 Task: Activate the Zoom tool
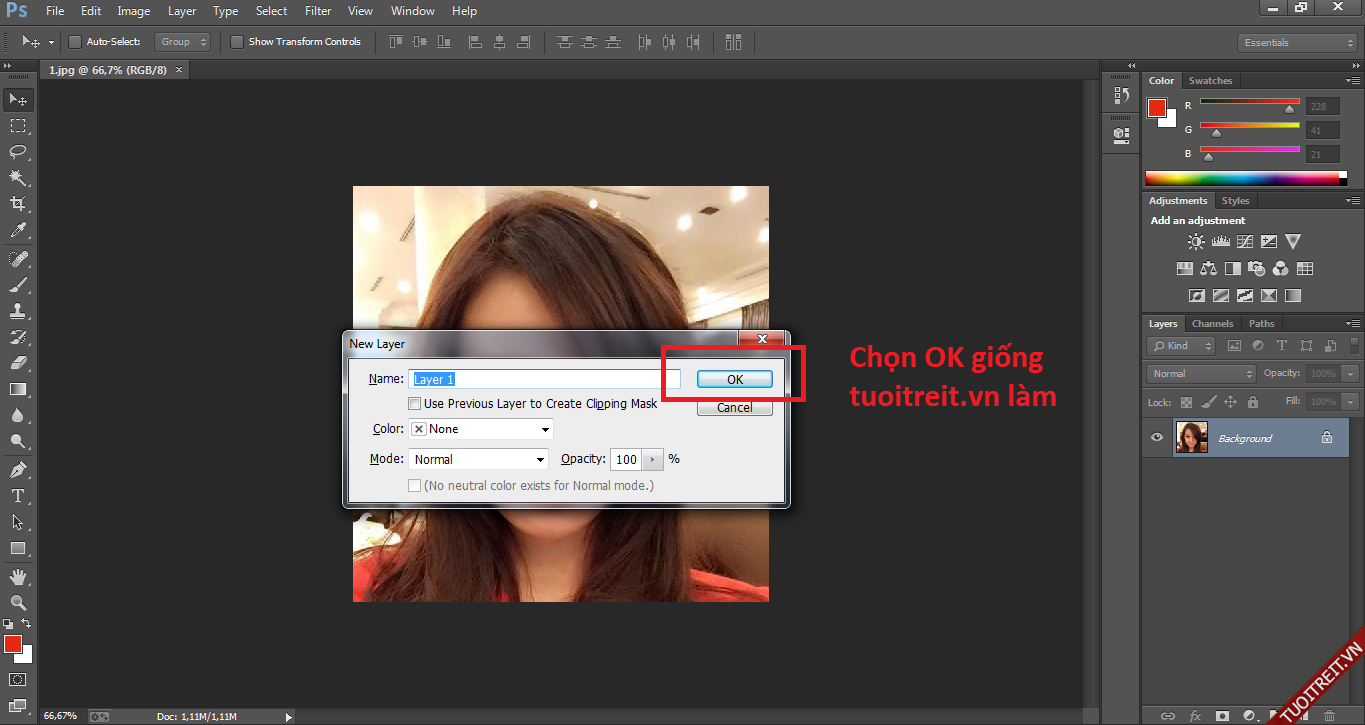(x=18, y=602)
